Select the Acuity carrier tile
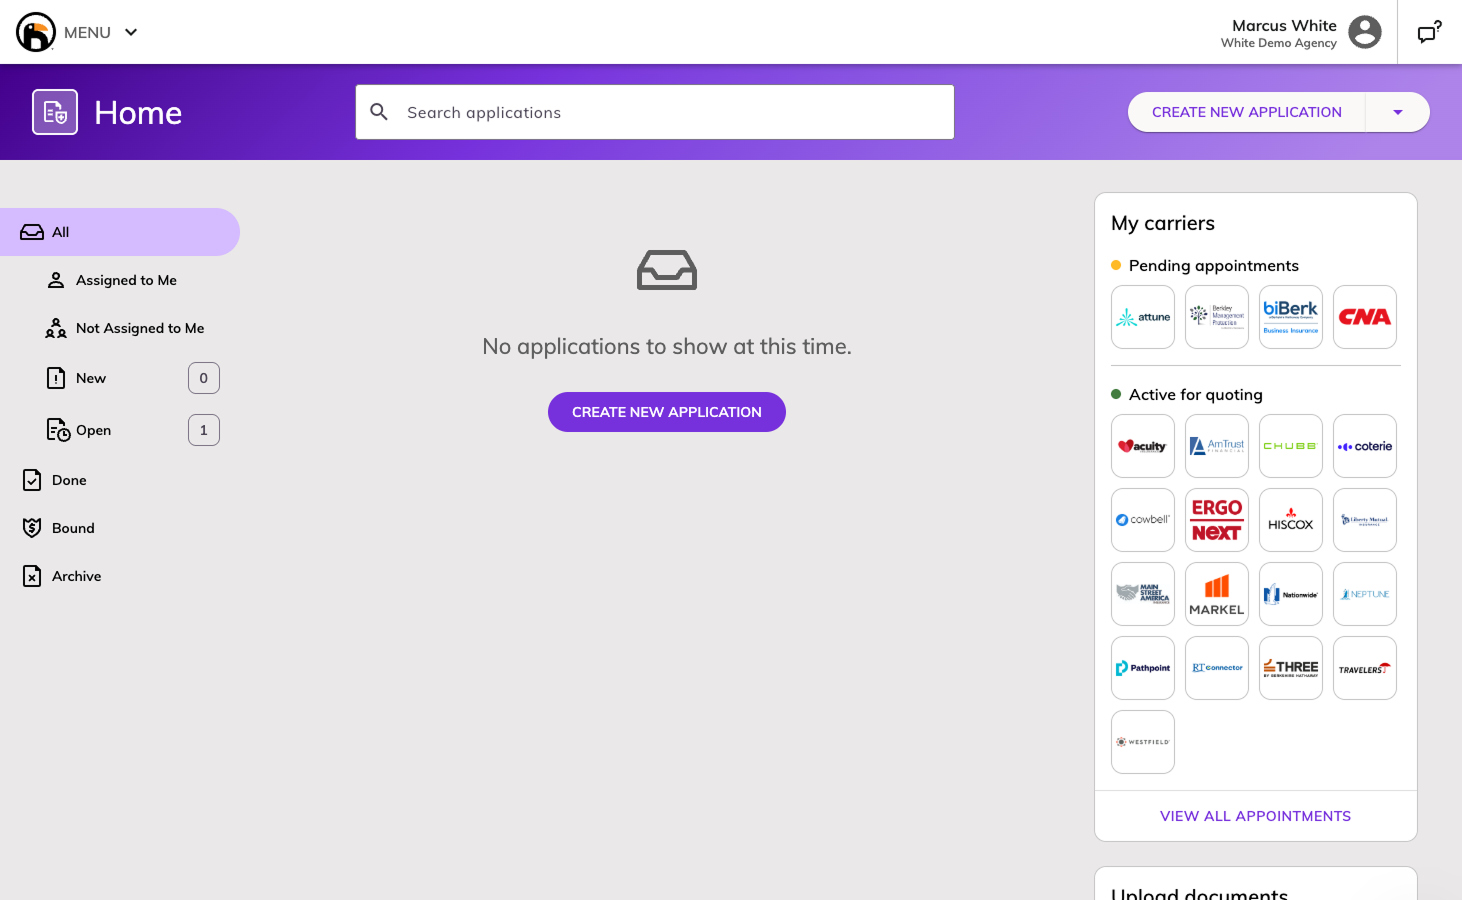The width and height of the screenshot is (1462, 900). pos(1143,446)
